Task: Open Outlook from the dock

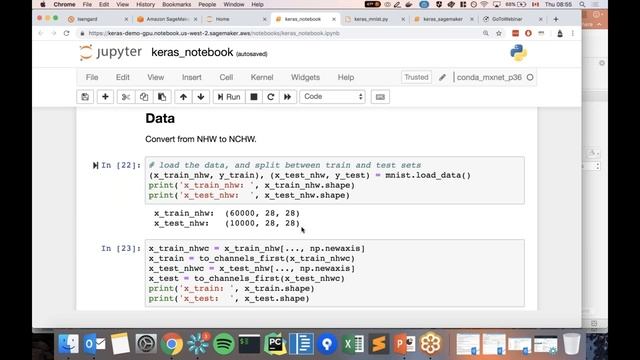Action: pos(94,344)
